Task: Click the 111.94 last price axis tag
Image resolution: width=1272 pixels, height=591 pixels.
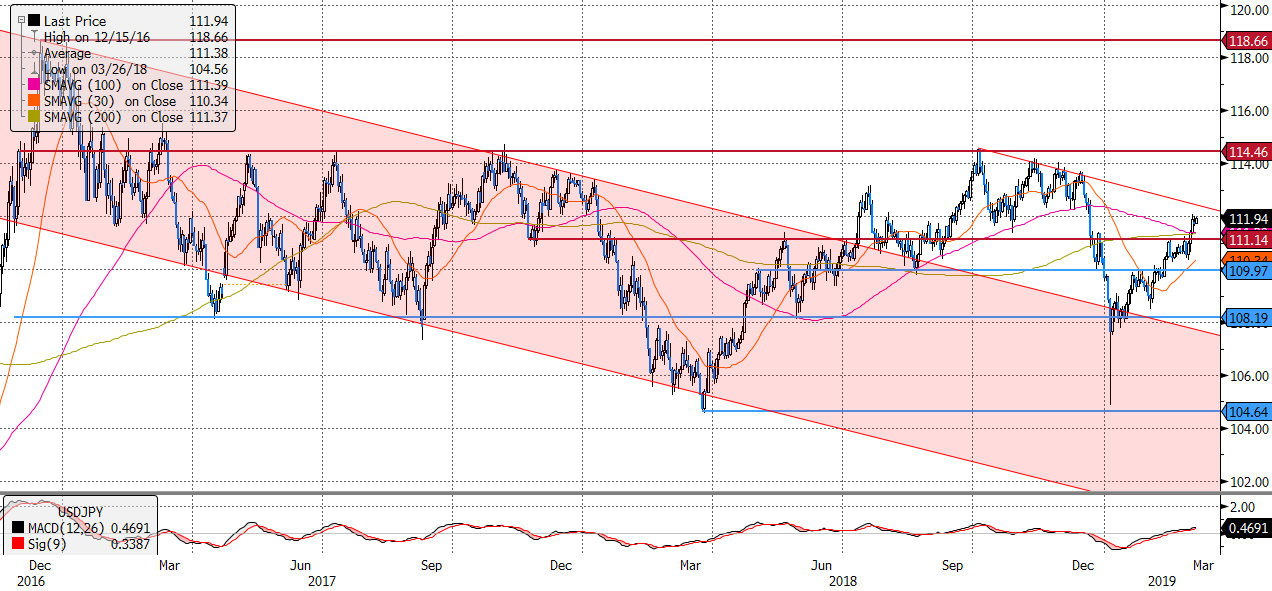Action: coord(1248,219)
